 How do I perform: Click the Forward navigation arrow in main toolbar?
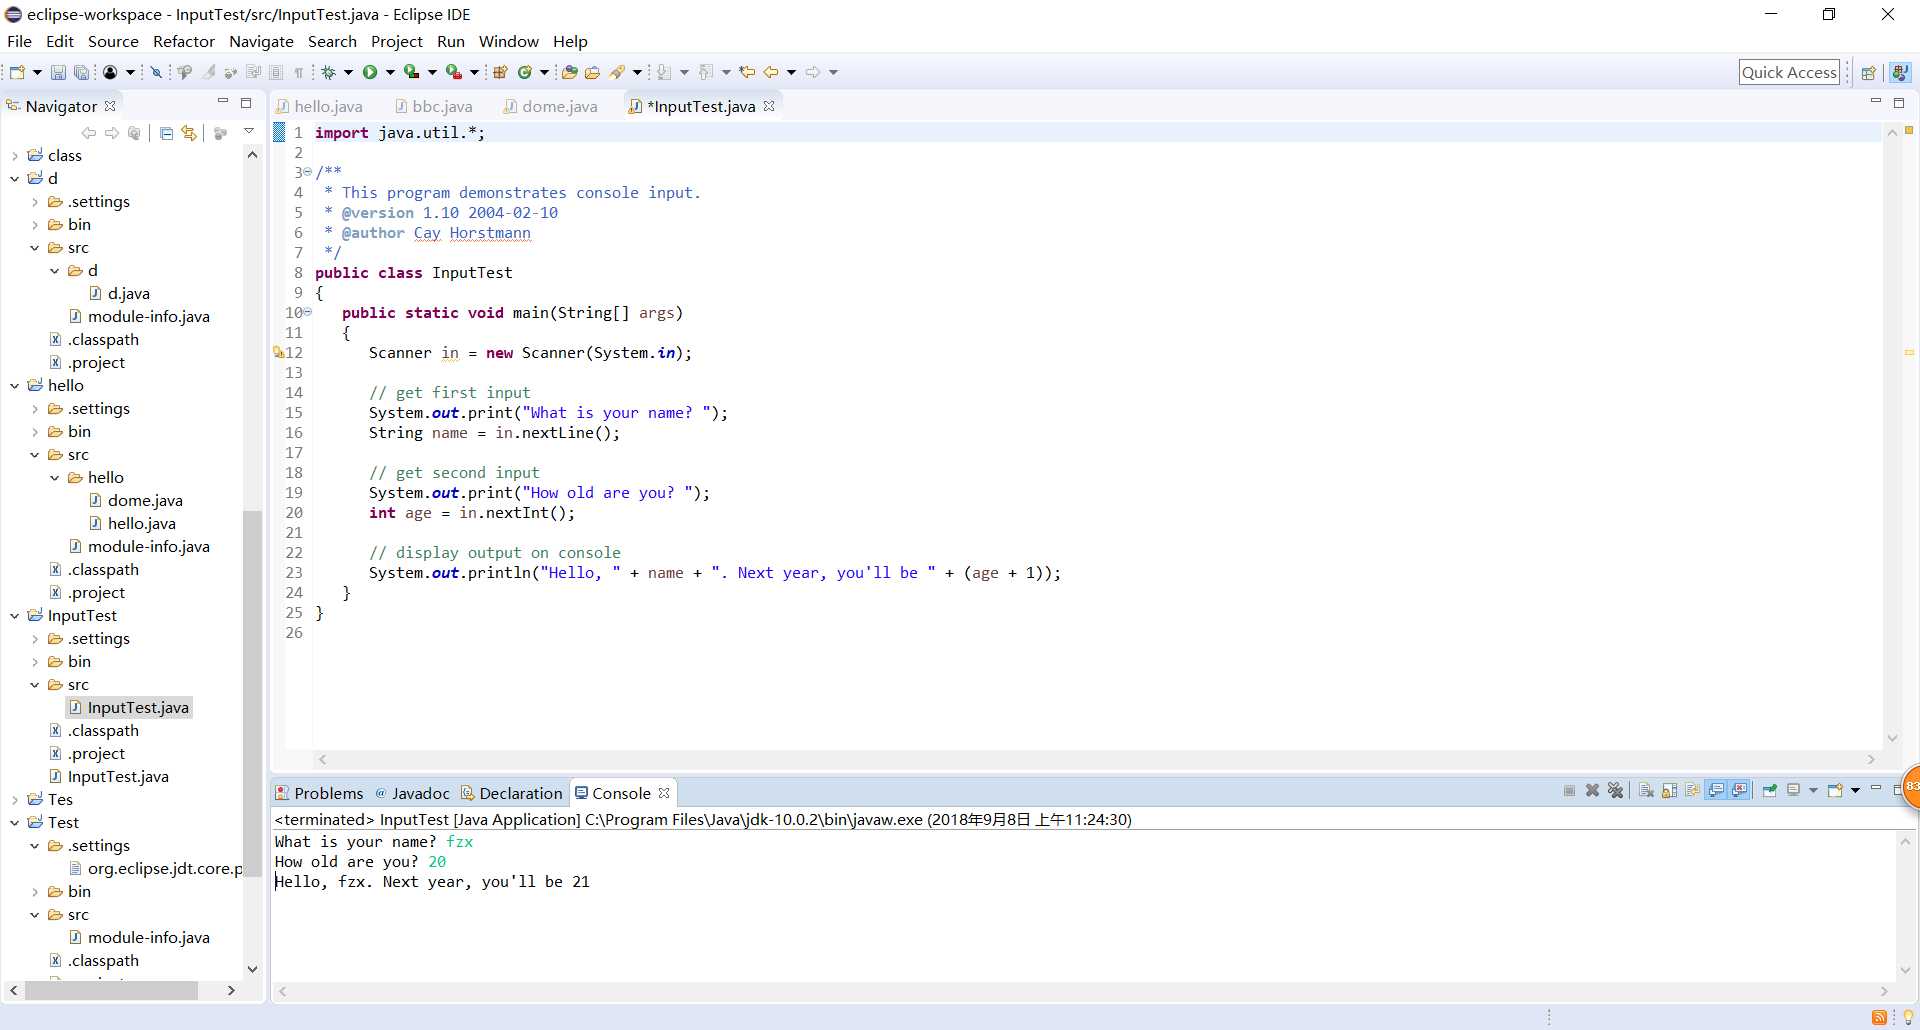click(812, 72)
